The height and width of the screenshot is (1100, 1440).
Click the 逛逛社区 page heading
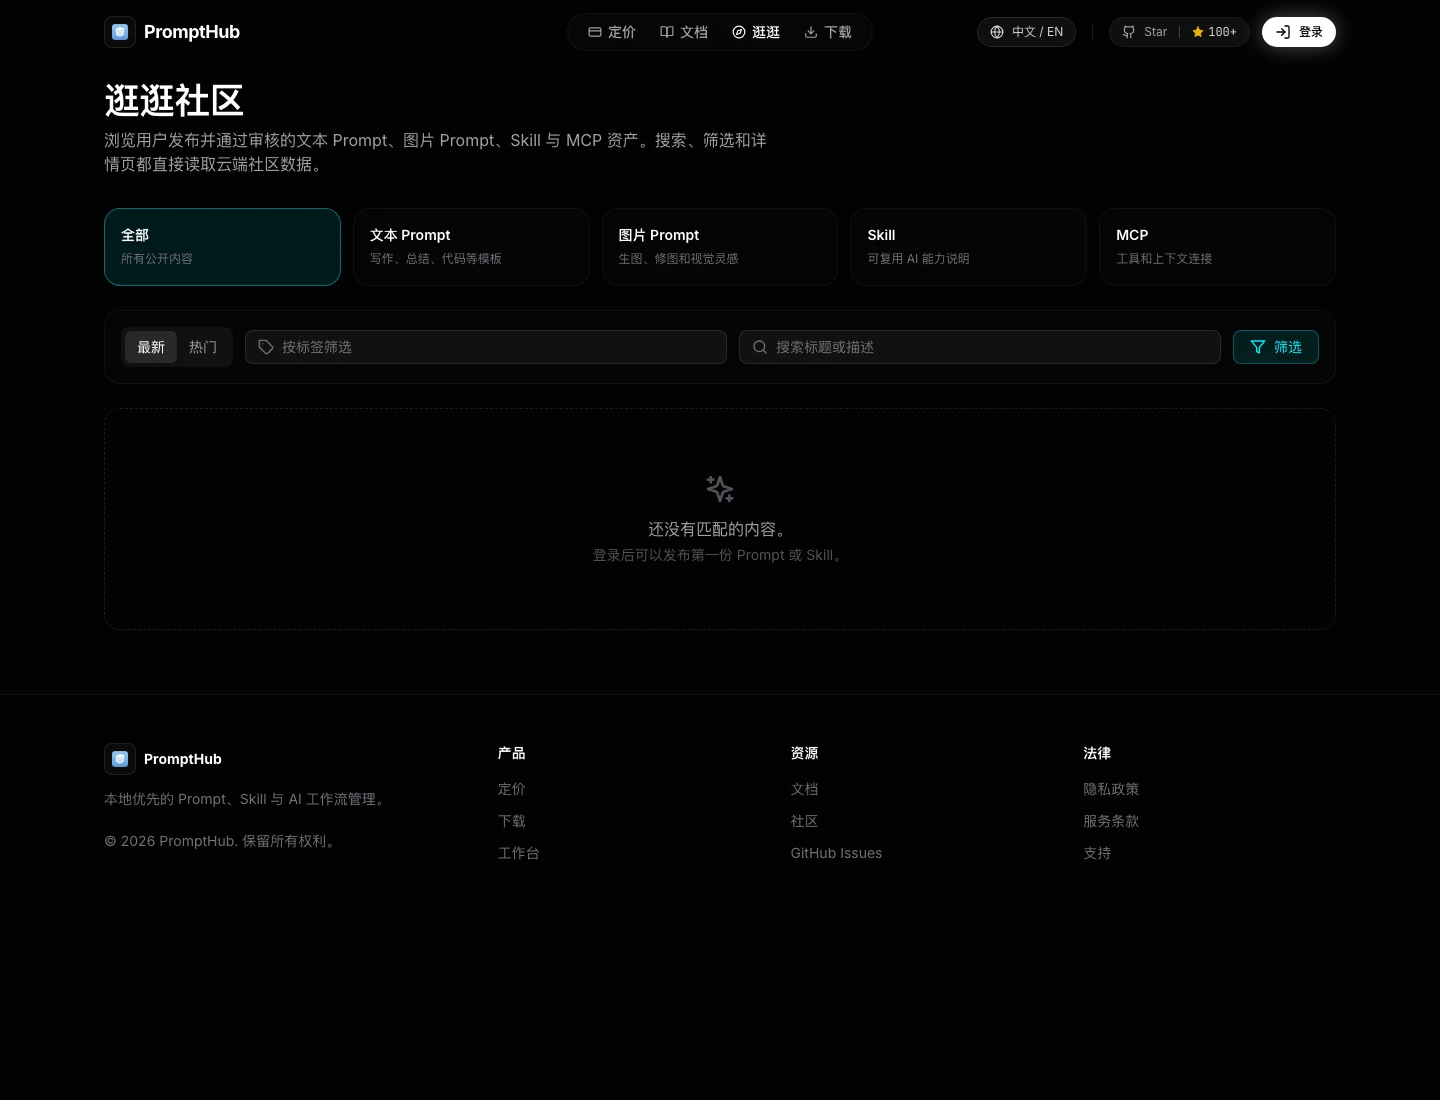tap(174, 100)
